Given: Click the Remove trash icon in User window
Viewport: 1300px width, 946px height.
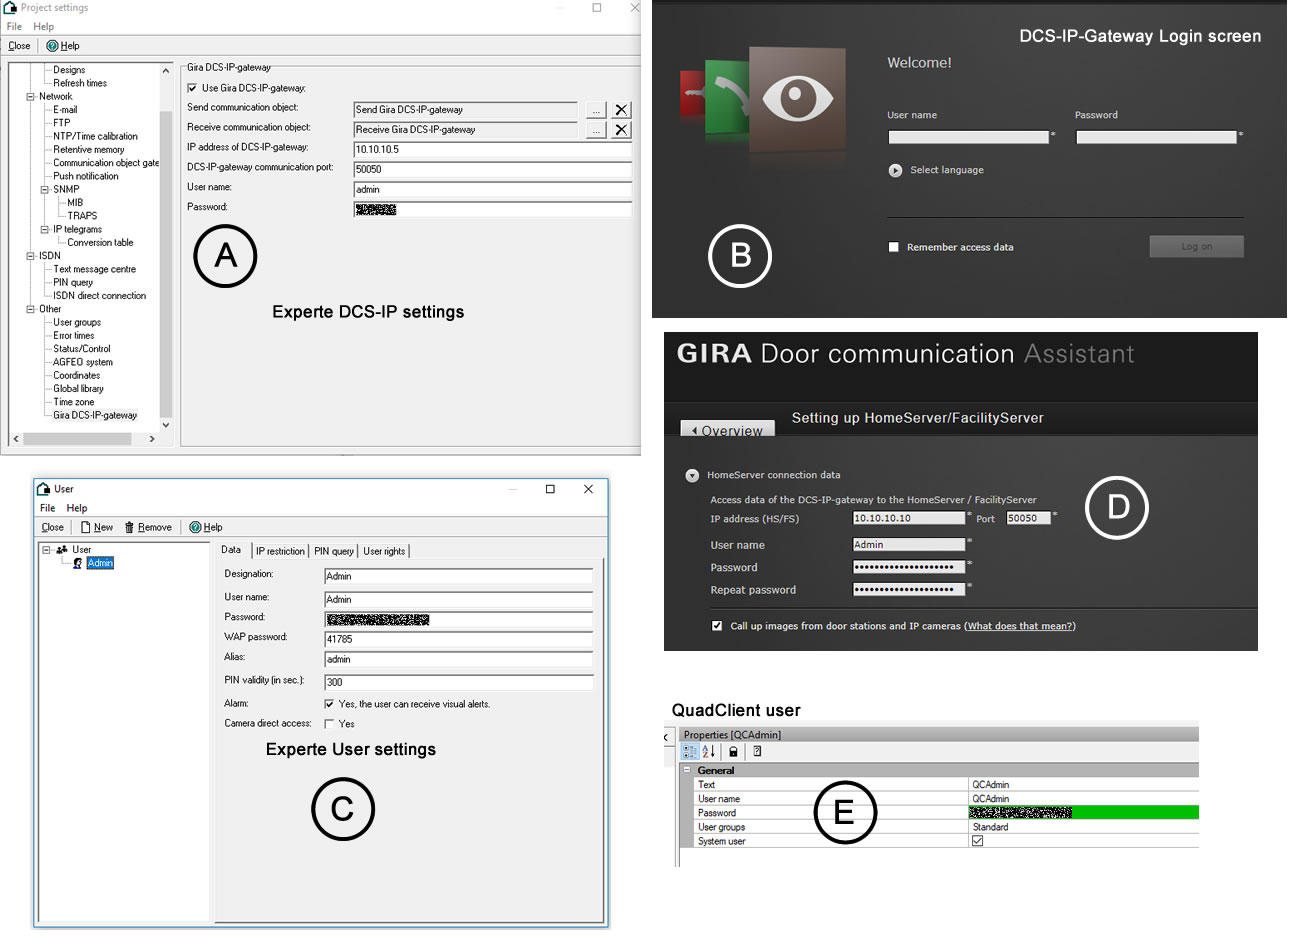Looking at the screenshot, I should pos(129,527).
